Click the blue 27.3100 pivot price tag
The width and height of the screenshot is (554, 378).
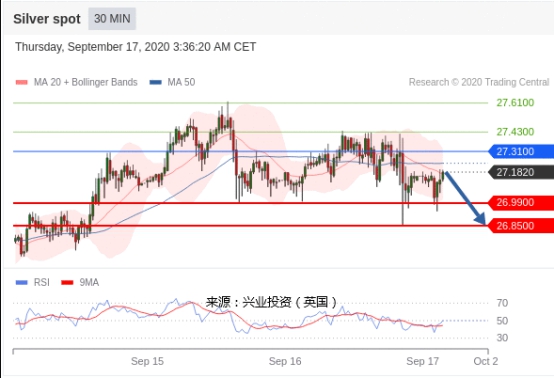[521, 152]
